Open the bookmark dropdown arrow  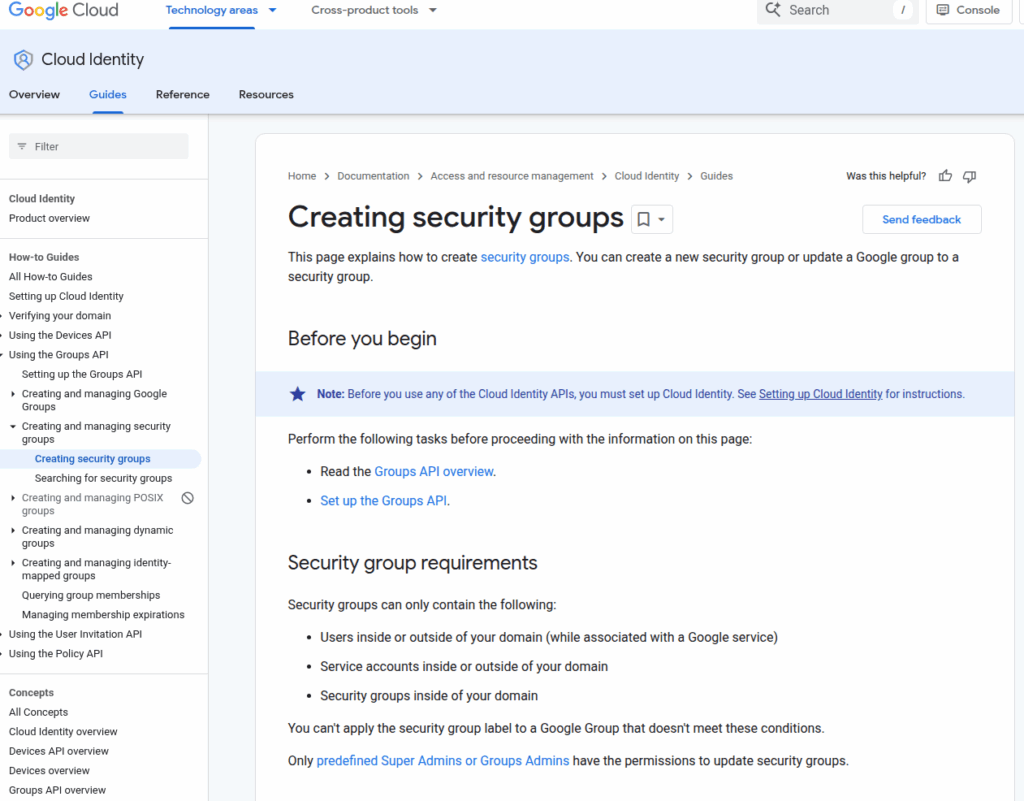(x=662, y=219)
